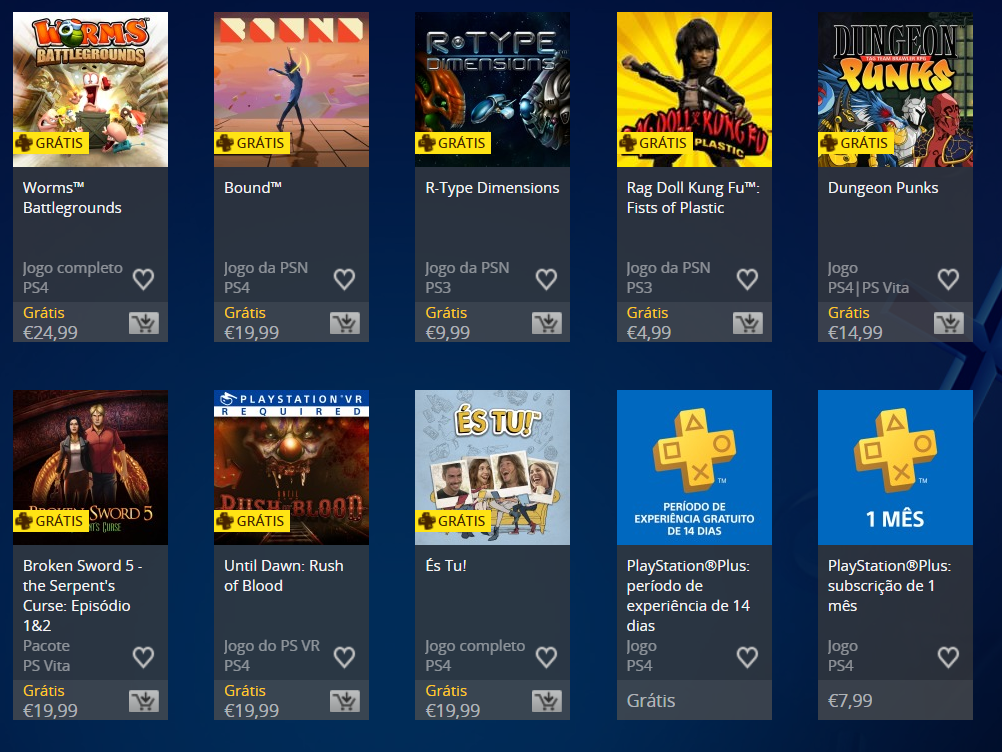Add Until Dawn Rush of Blood to cart
Screen dimensions: 1002x752
(x=345, y=702)
